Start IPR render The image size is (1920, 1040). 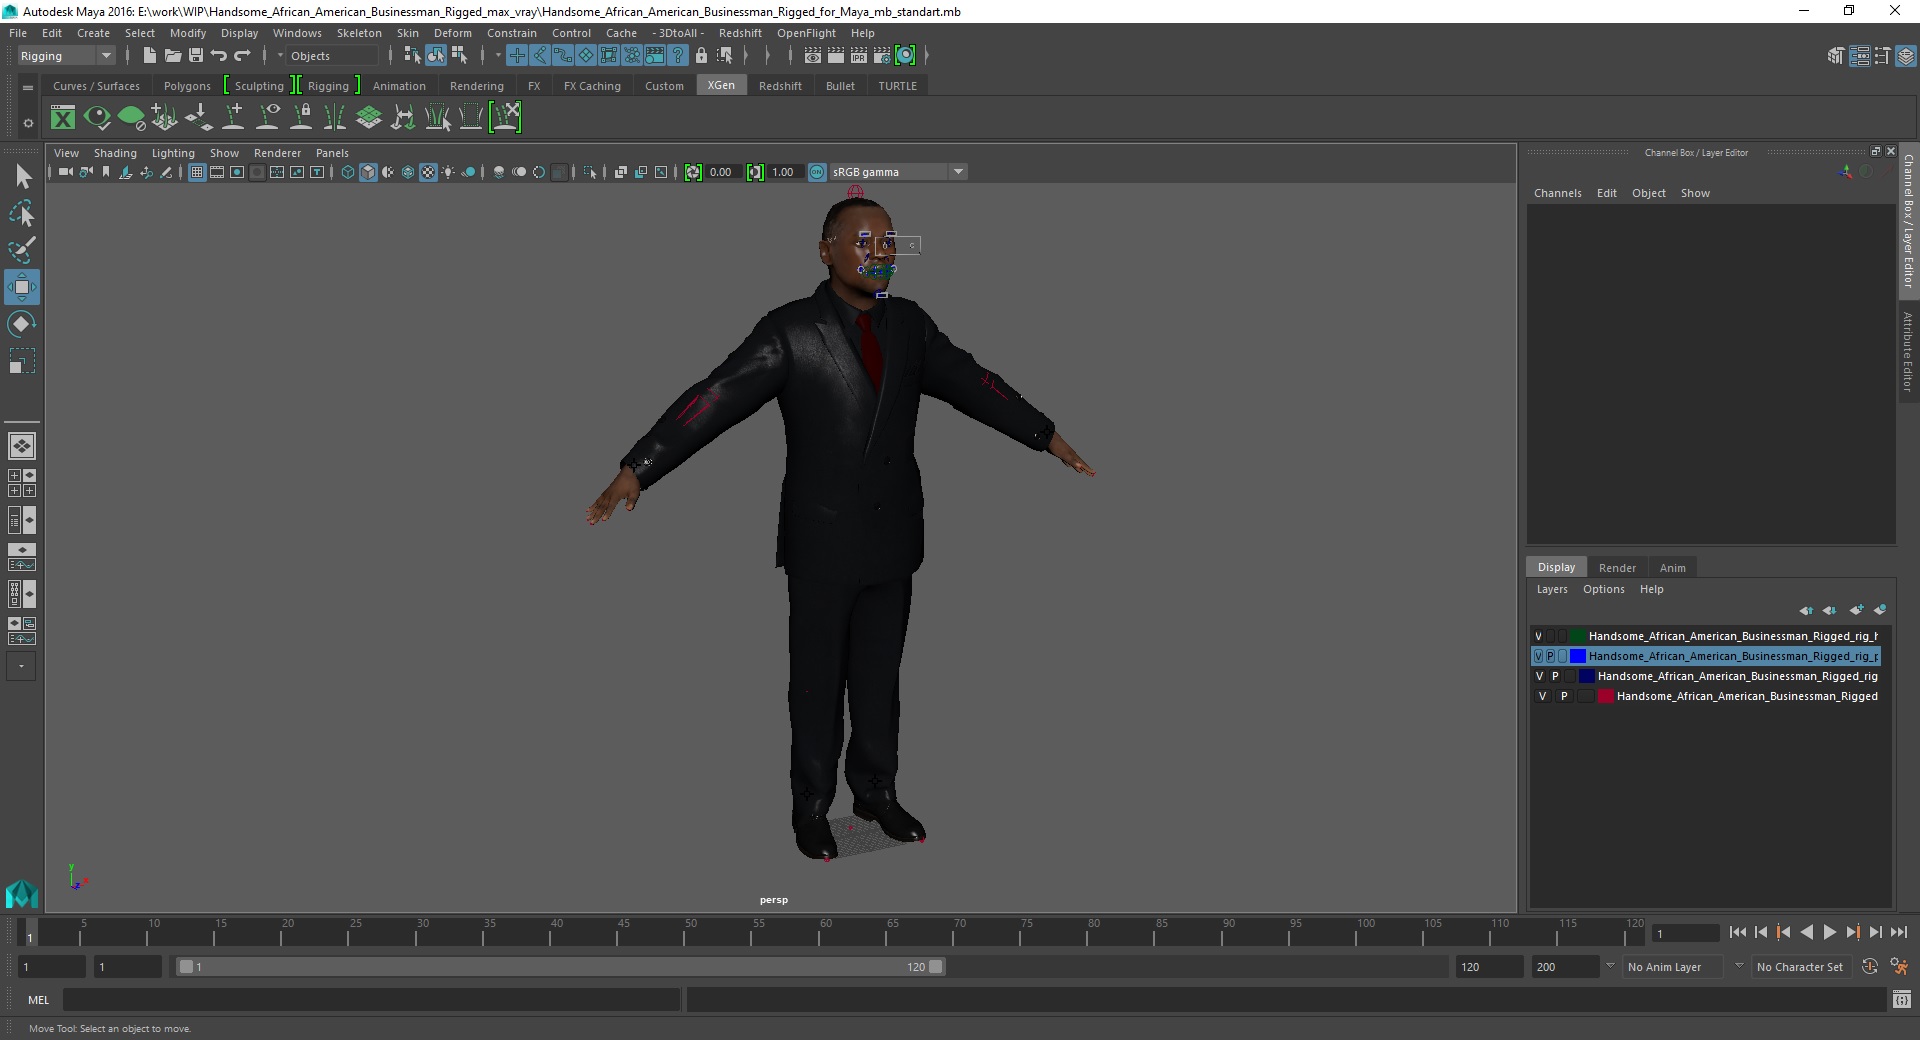859,56
